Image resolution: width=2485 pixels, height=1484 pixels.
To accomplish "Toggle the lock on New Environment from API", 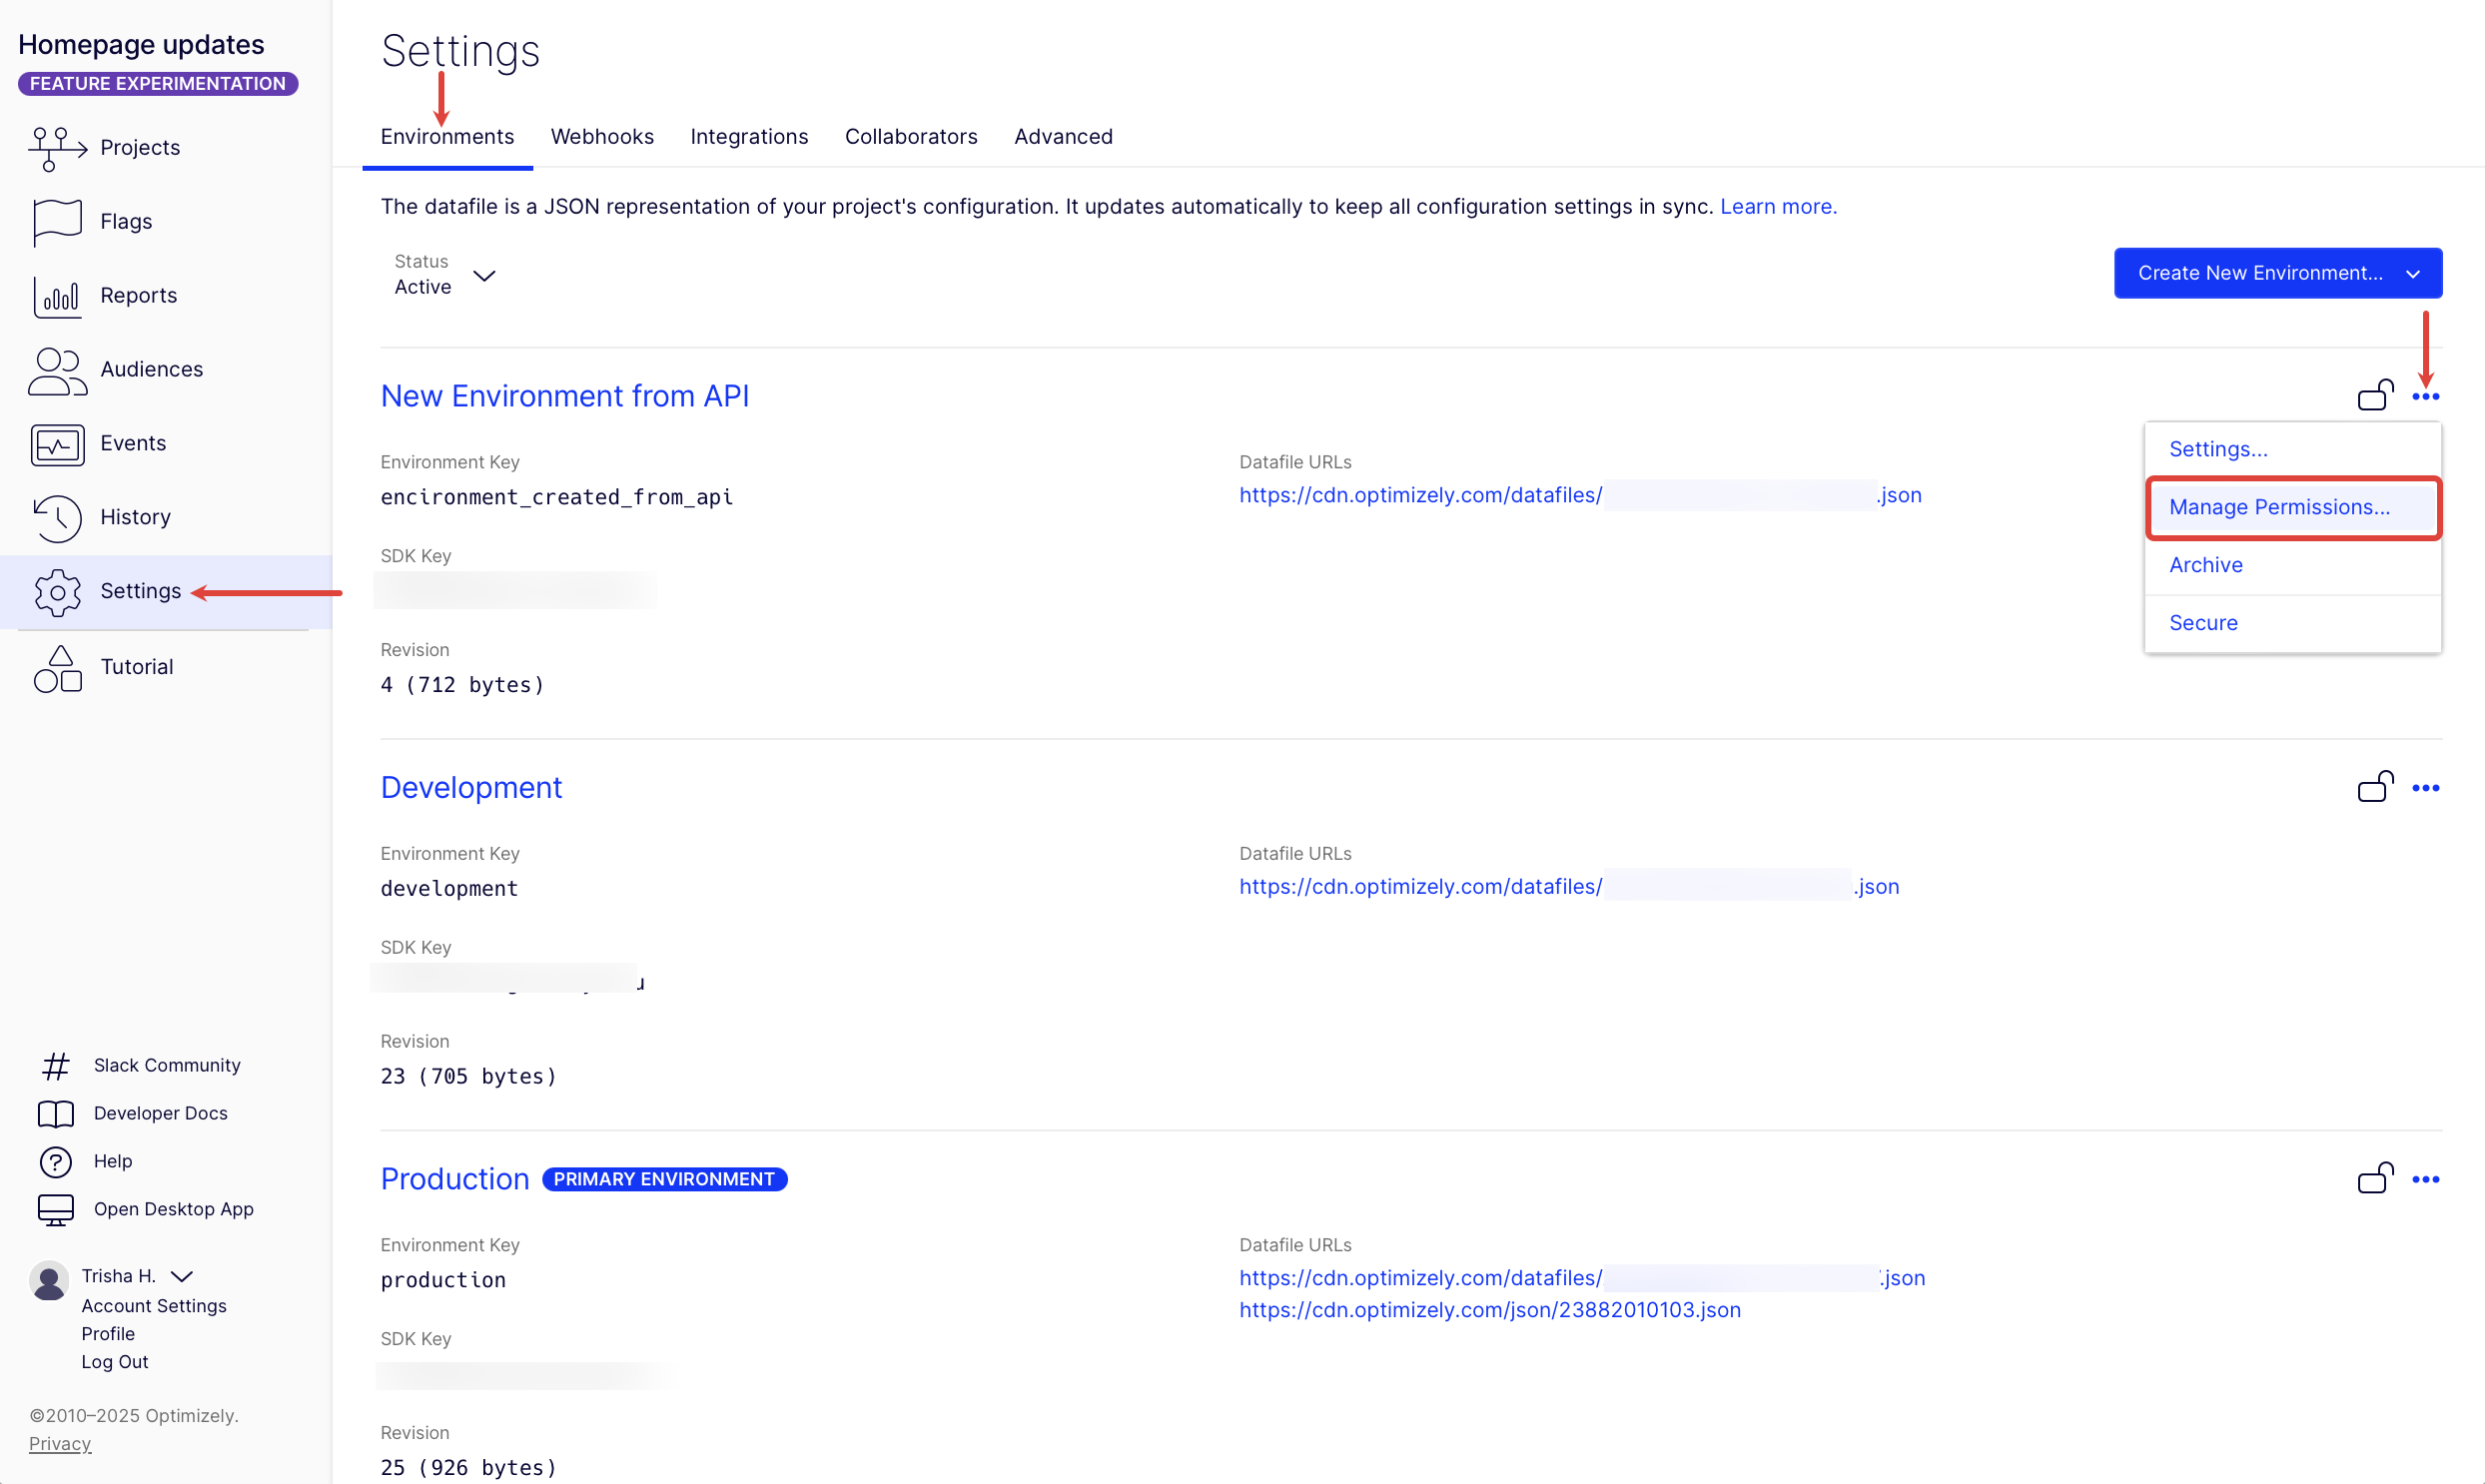I will (2375, 395).
